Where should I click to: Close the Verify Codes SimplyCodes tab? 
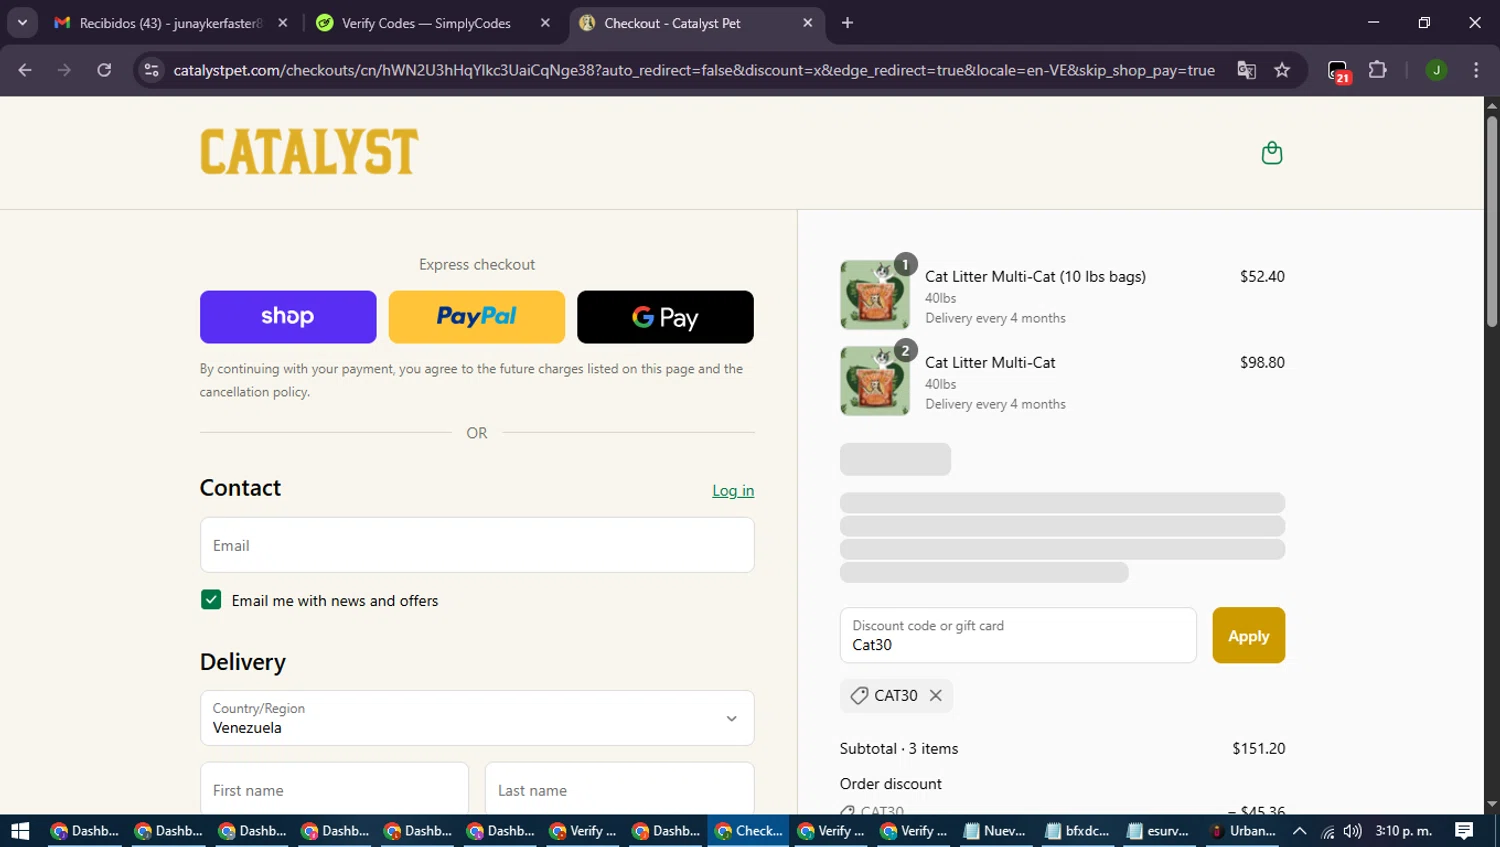click(545, 23)
